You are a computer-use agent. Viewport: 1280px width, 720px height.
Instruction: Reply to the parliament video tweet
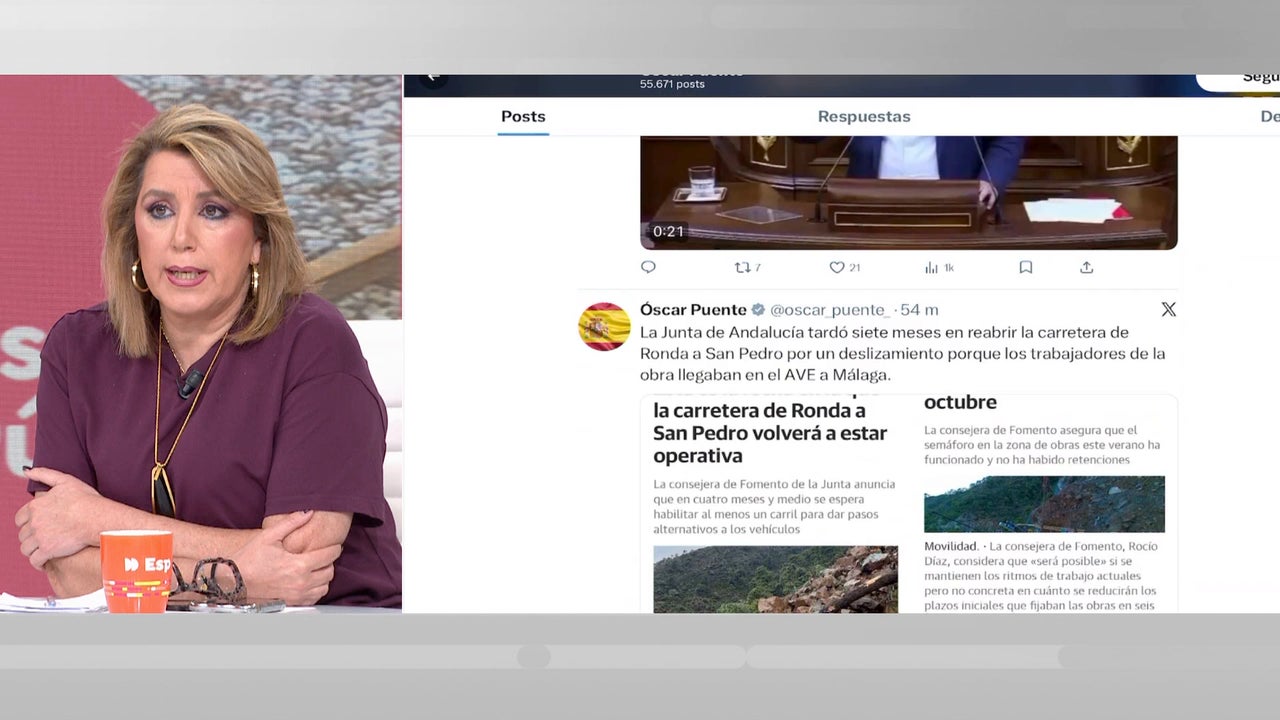point(648,267)
